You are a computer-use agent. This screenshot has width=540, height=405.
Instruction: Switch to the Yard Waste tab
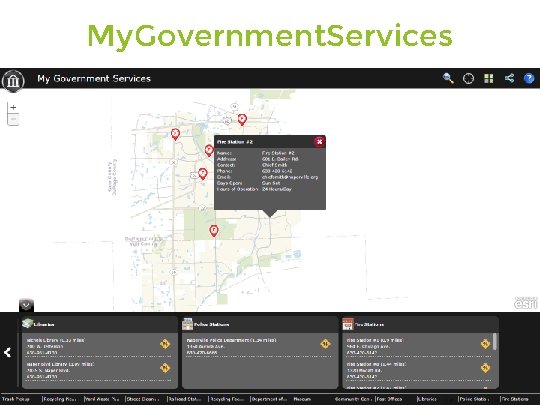[x=102, y=399]
